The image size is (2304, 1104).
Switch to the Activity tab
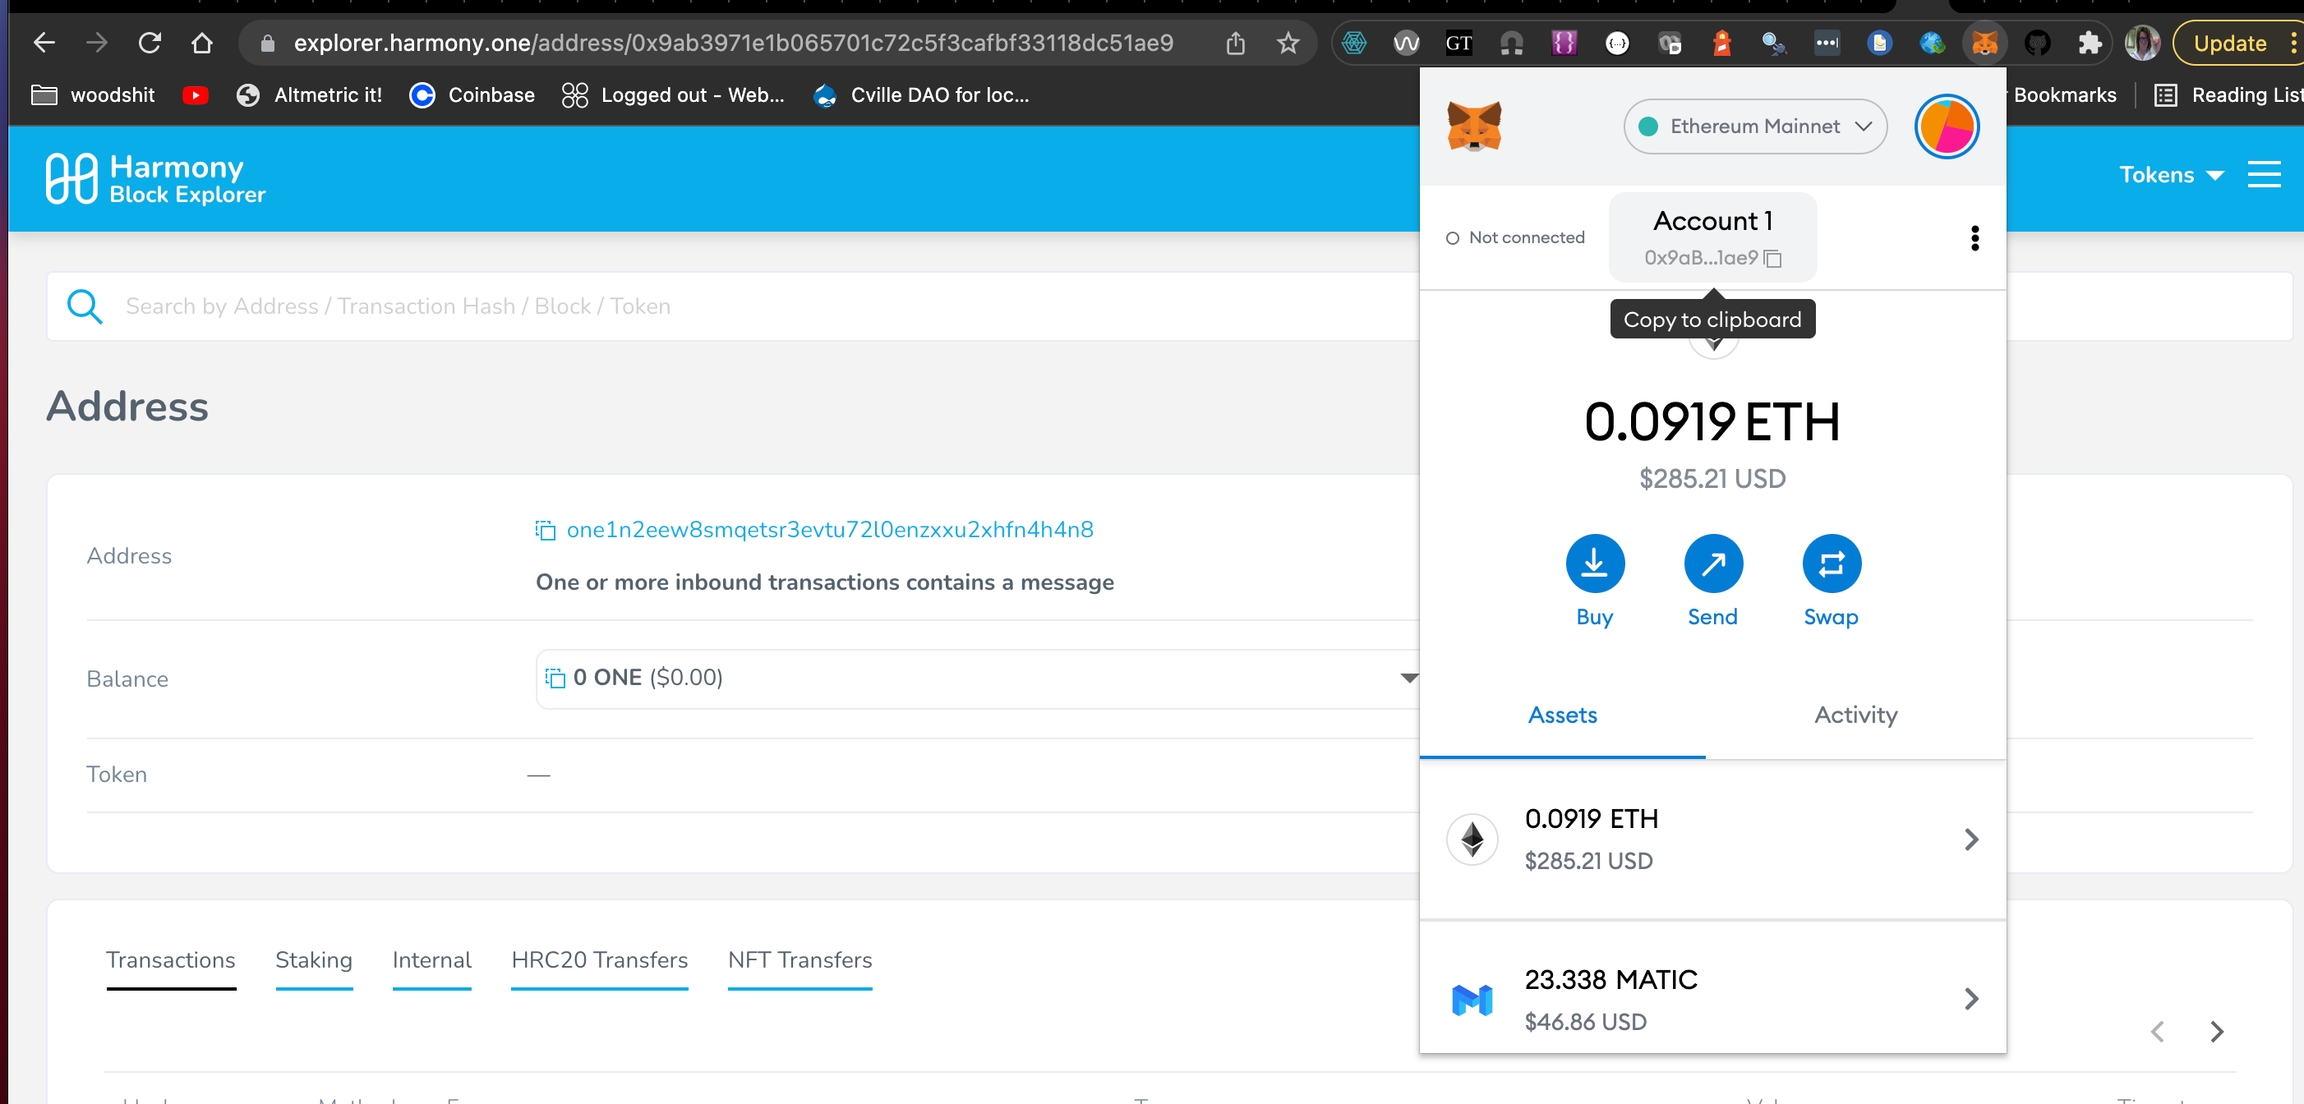click(1855, 715)
